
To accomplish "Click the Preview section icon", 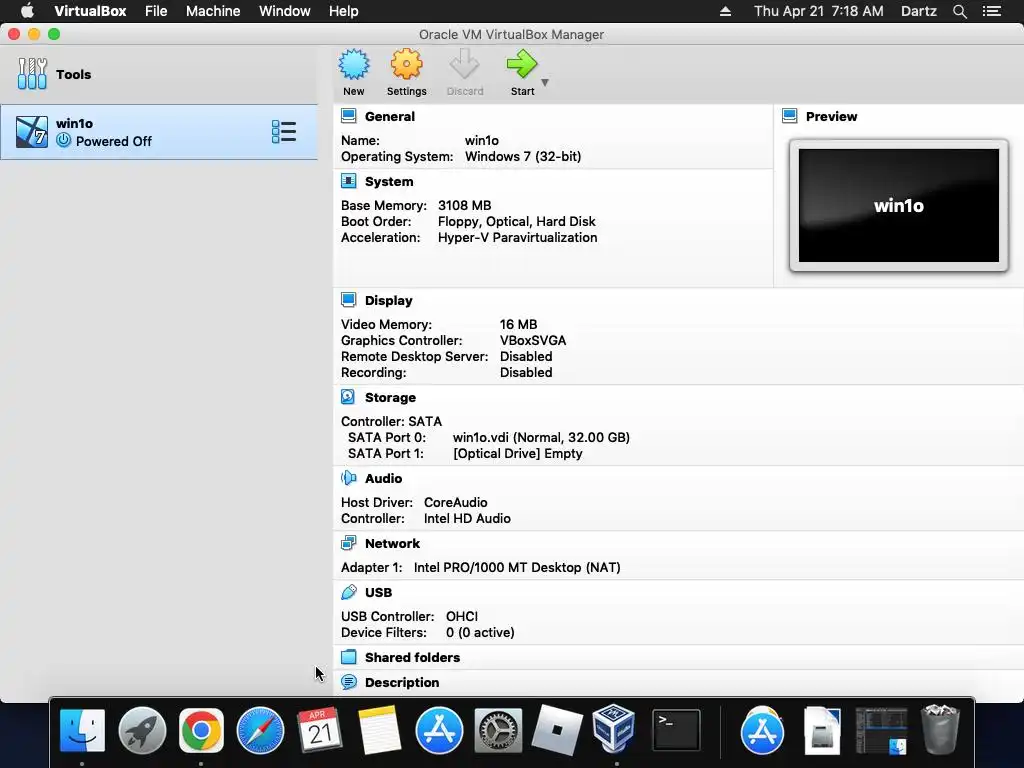I will [790, 116].
